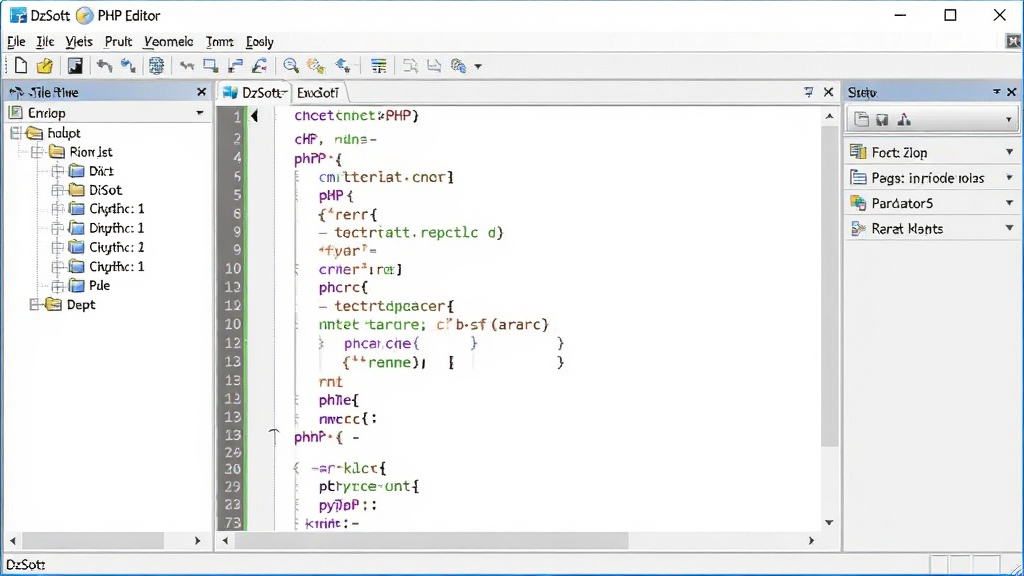The image size is (1024, 576).
Task: Click the dark save icon in Sieto panel toolbar
Action: (x=882, y=120)
